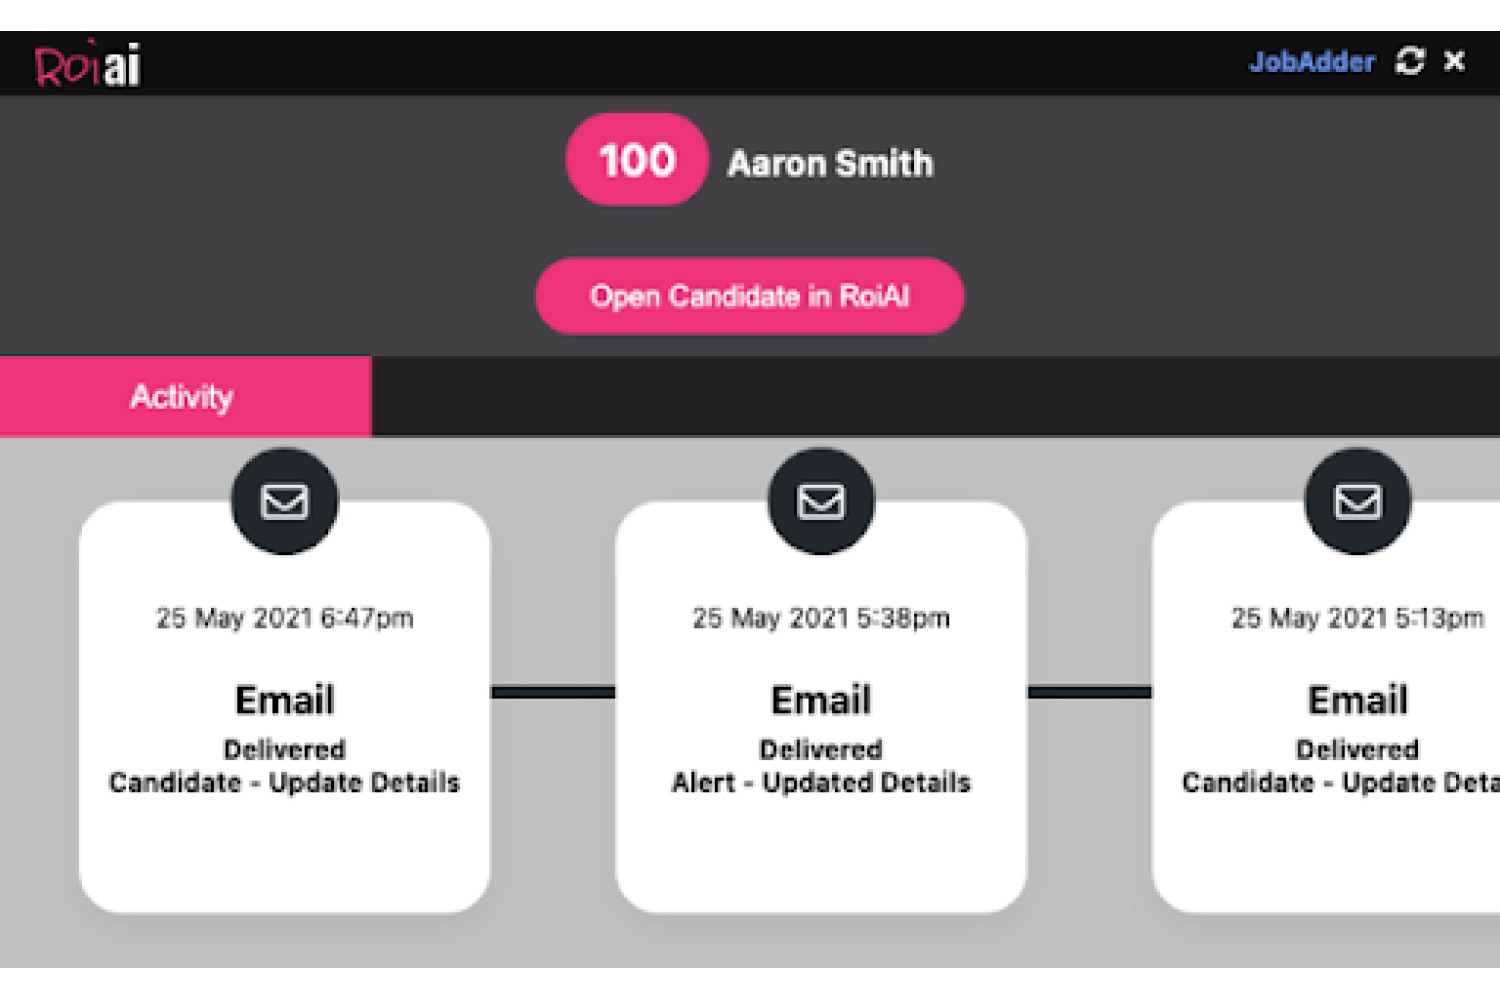Open the 25 May 2021 5:13pm activity card
1500x1000 pixels.
(x=1326, y=707)
